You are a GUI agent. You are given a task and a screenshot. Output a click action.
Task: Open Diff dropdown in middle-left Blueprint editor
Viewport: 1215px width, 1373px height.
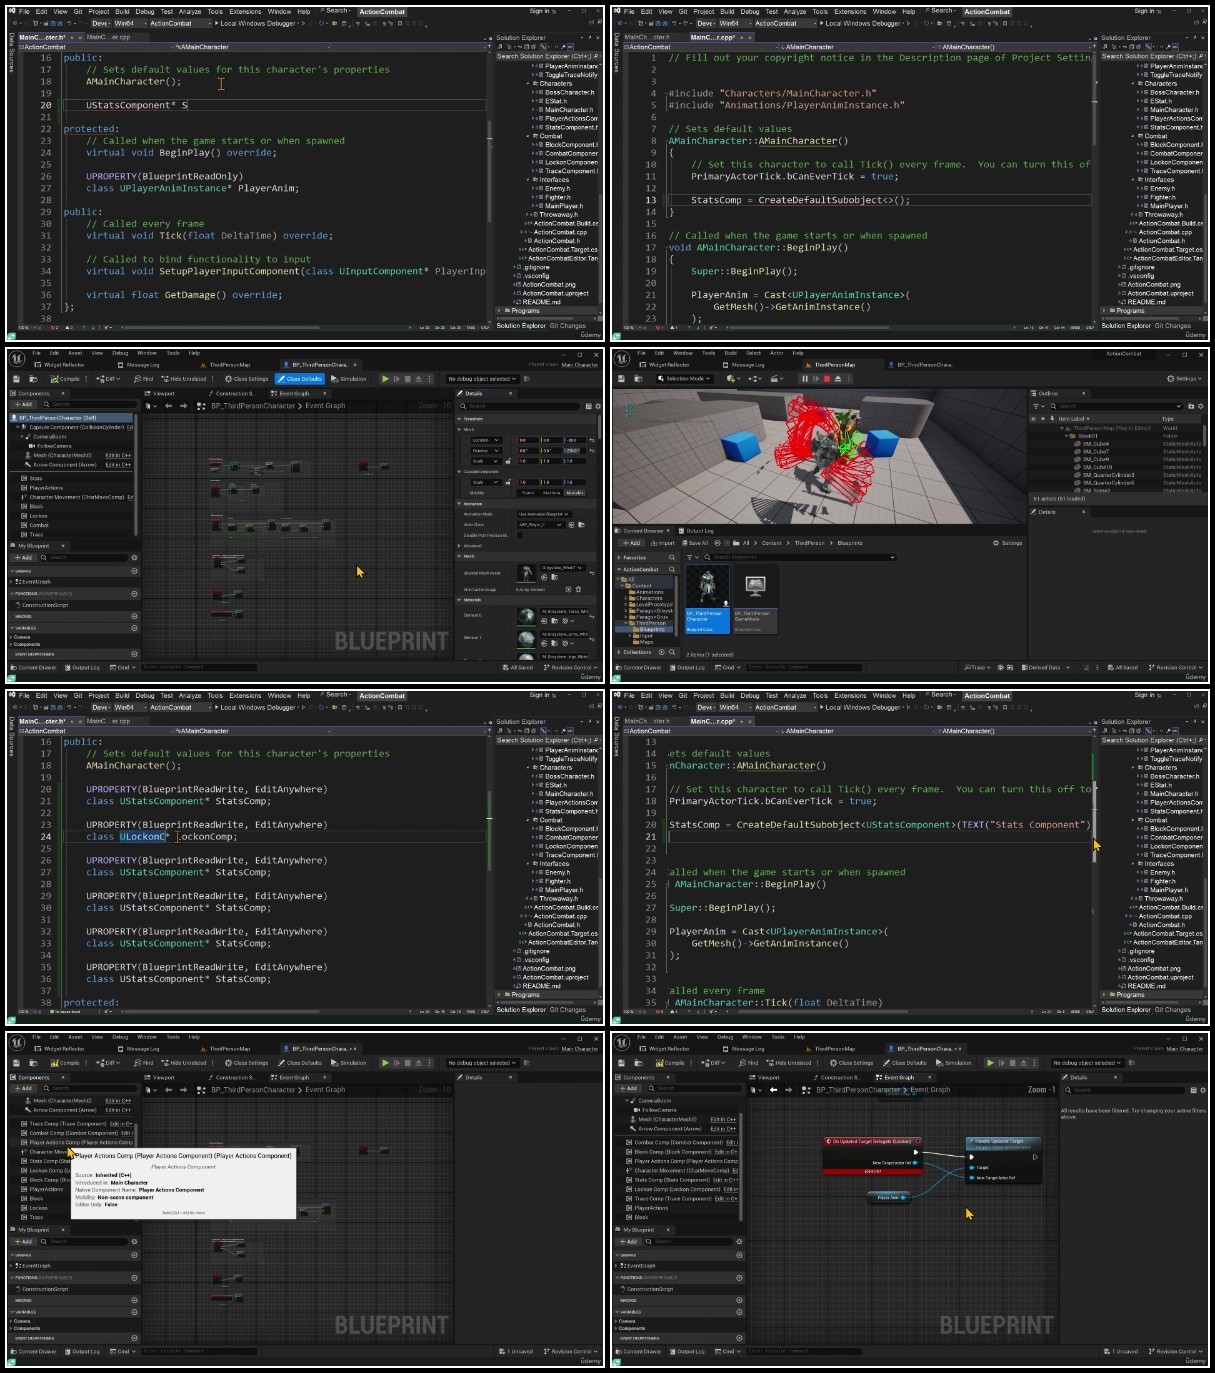[108, 379]
